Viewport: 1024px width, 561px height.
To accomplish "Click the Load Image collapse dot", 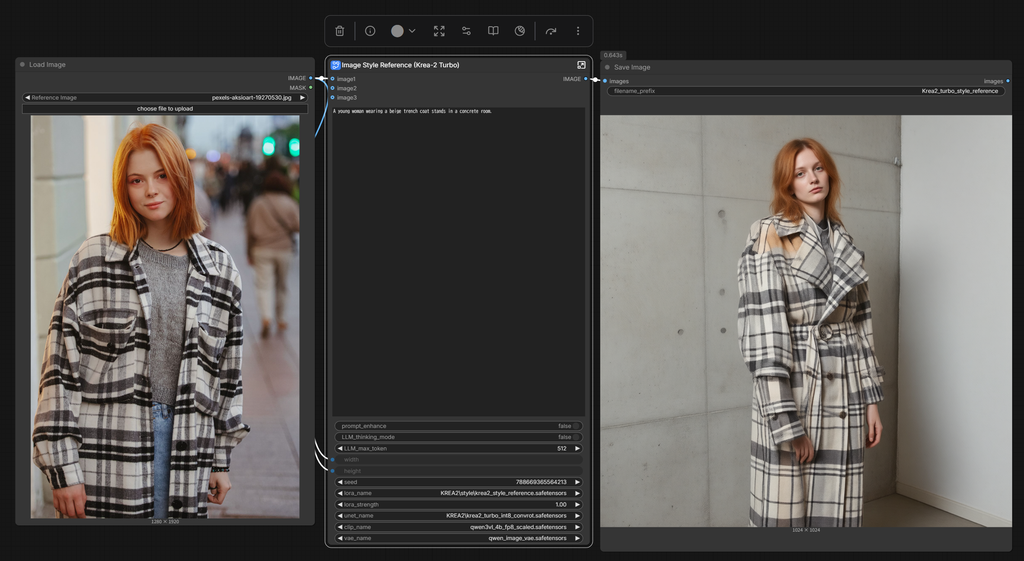I will 22,65.
